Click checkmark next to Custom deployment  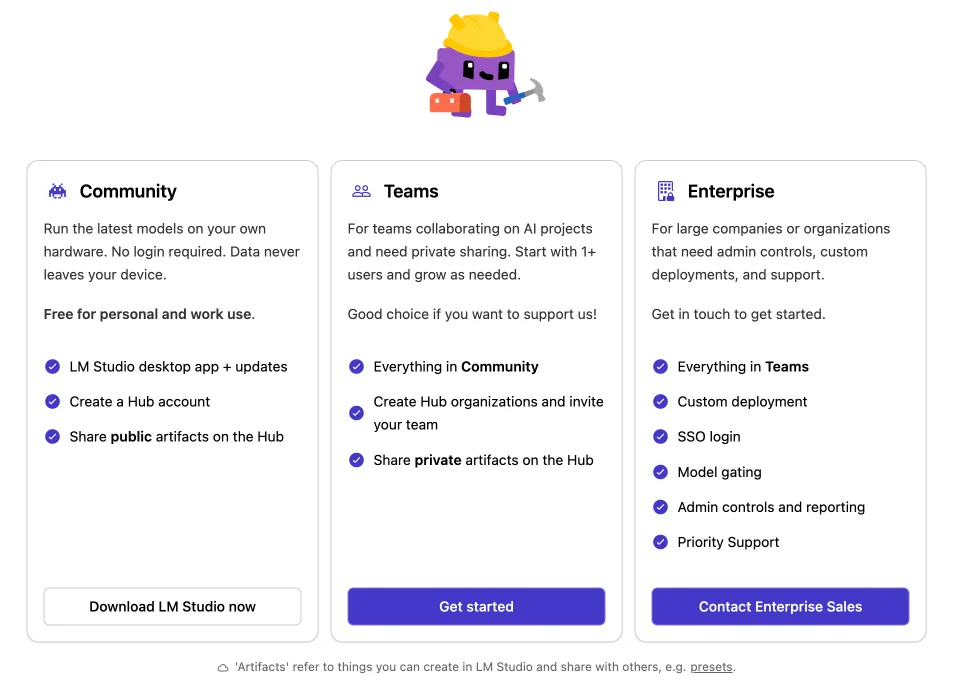660,402
